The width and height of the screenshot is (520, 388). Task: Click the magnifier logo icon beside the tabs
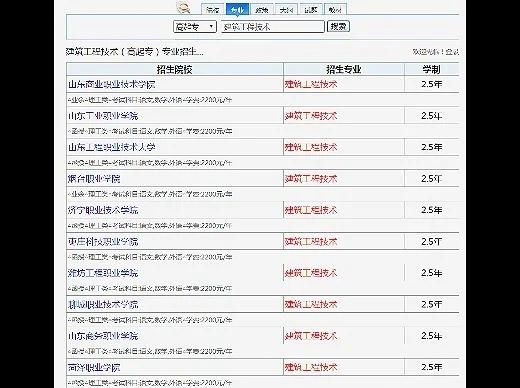183,7
